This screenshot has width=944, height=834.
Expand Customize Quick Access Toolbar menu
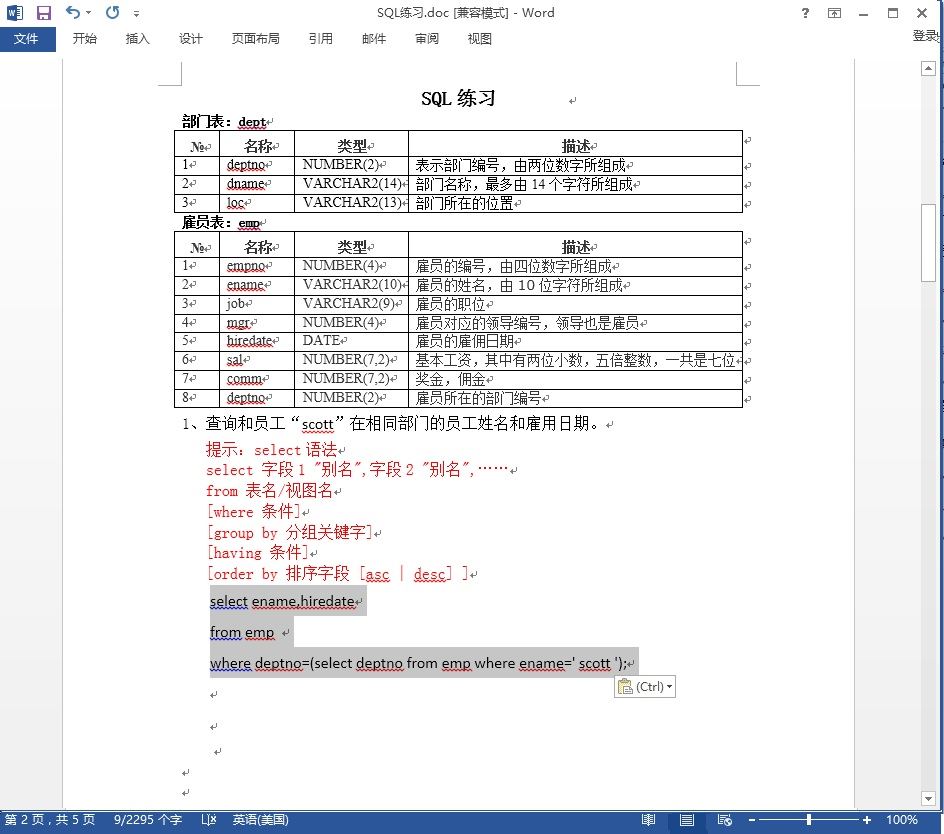tap(137, 13)
